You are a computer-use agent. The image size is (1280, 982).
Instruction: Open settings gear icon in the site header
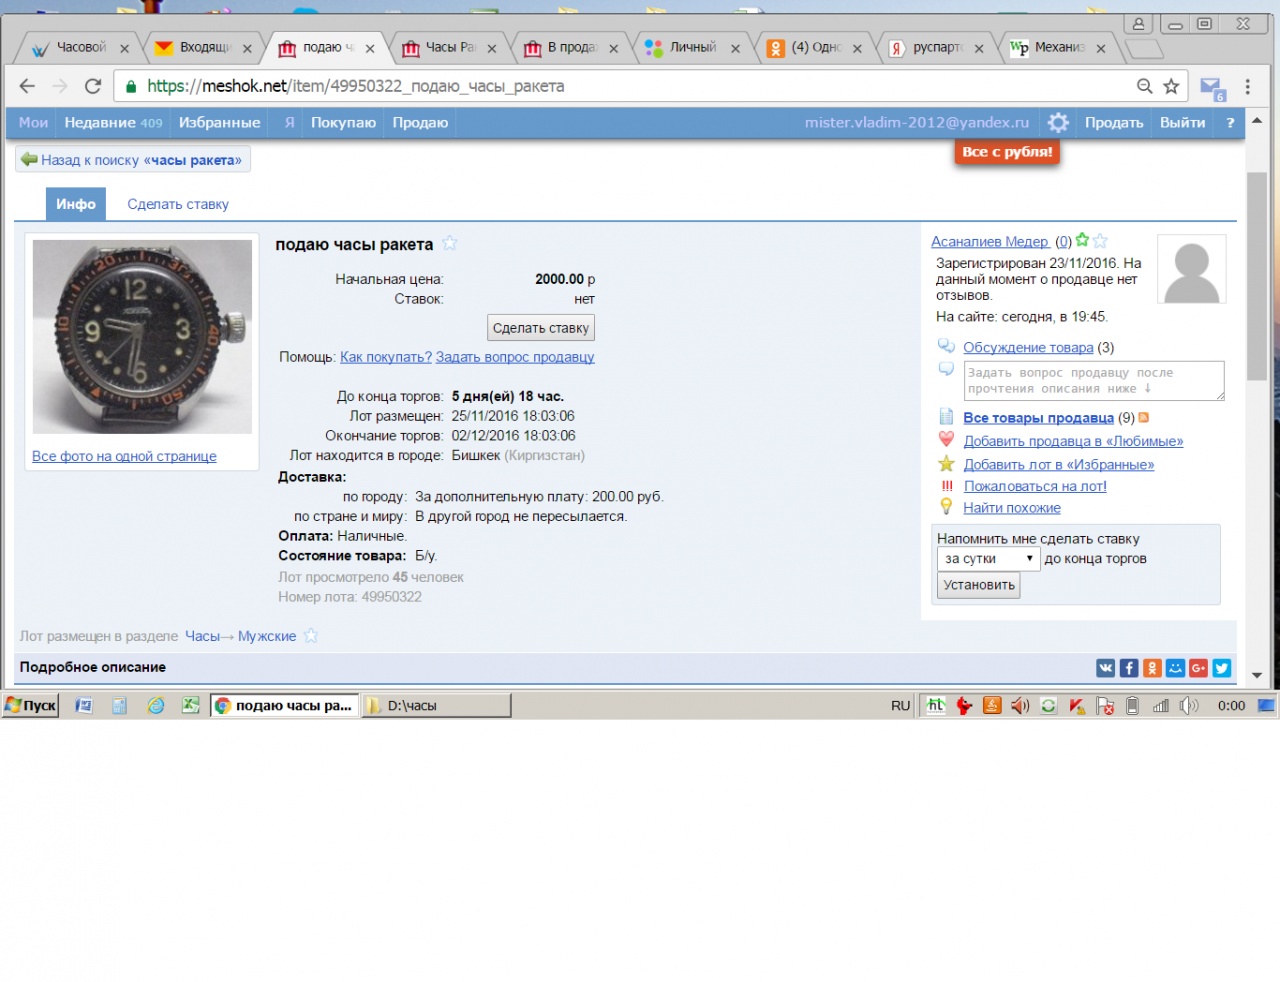pos(1058,122)
